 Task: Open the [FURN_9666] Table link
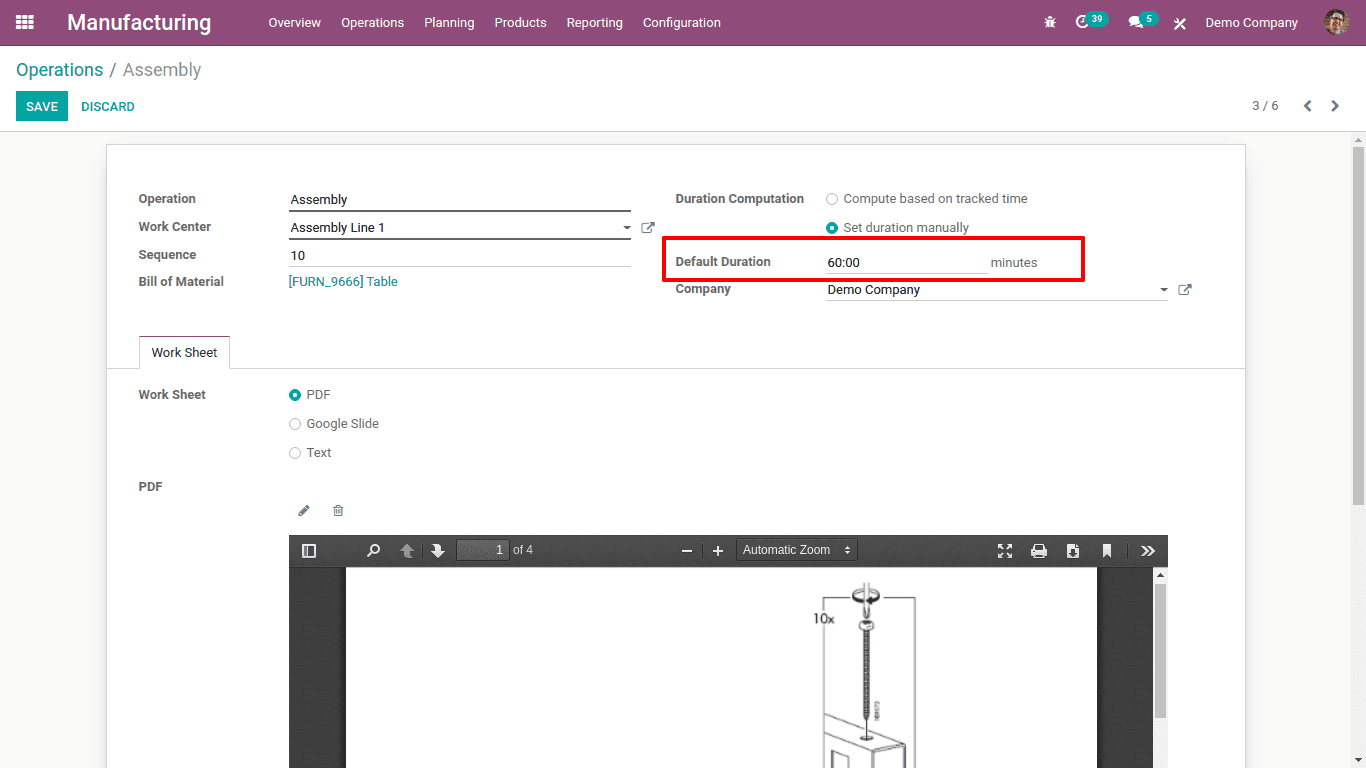(343, 282)
